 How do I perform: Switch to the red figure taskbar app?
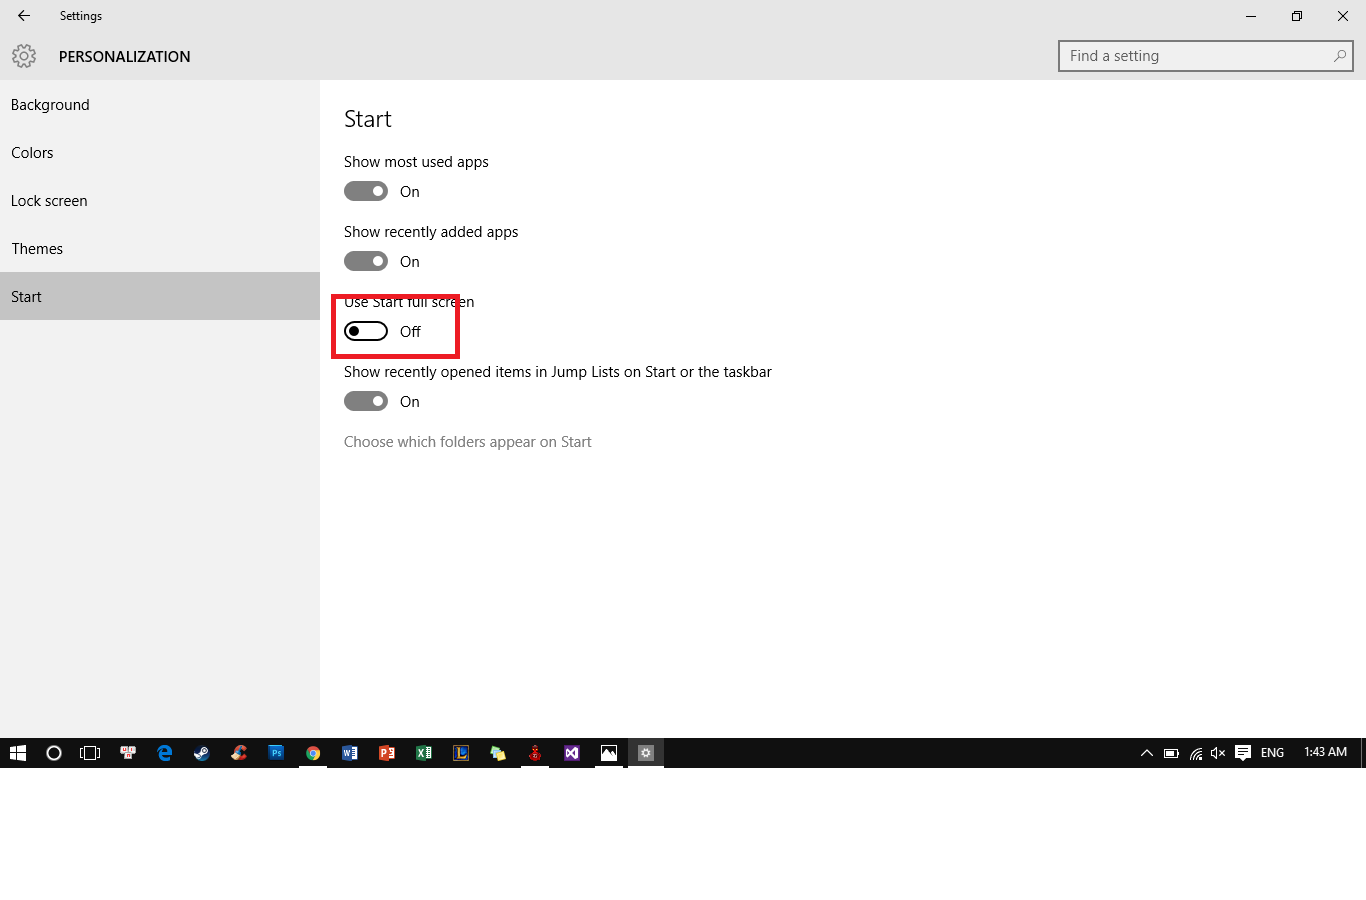[x=535, y=753]
